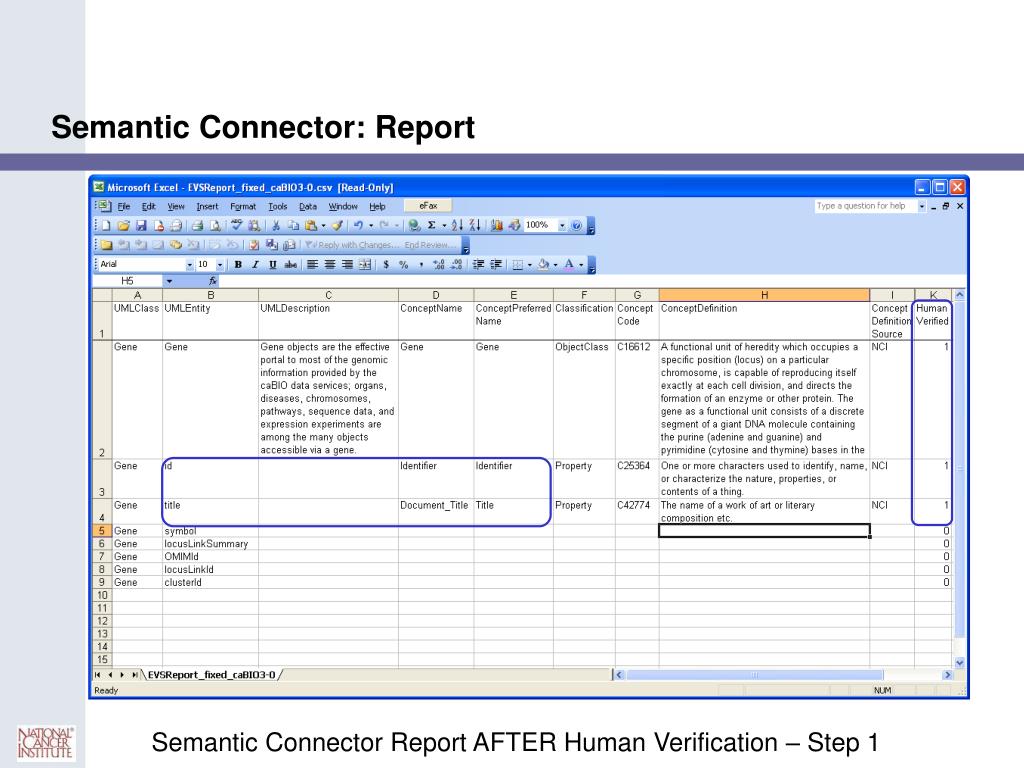
Task: Open the Fill Color dropdown arrow
Action: 556,264
